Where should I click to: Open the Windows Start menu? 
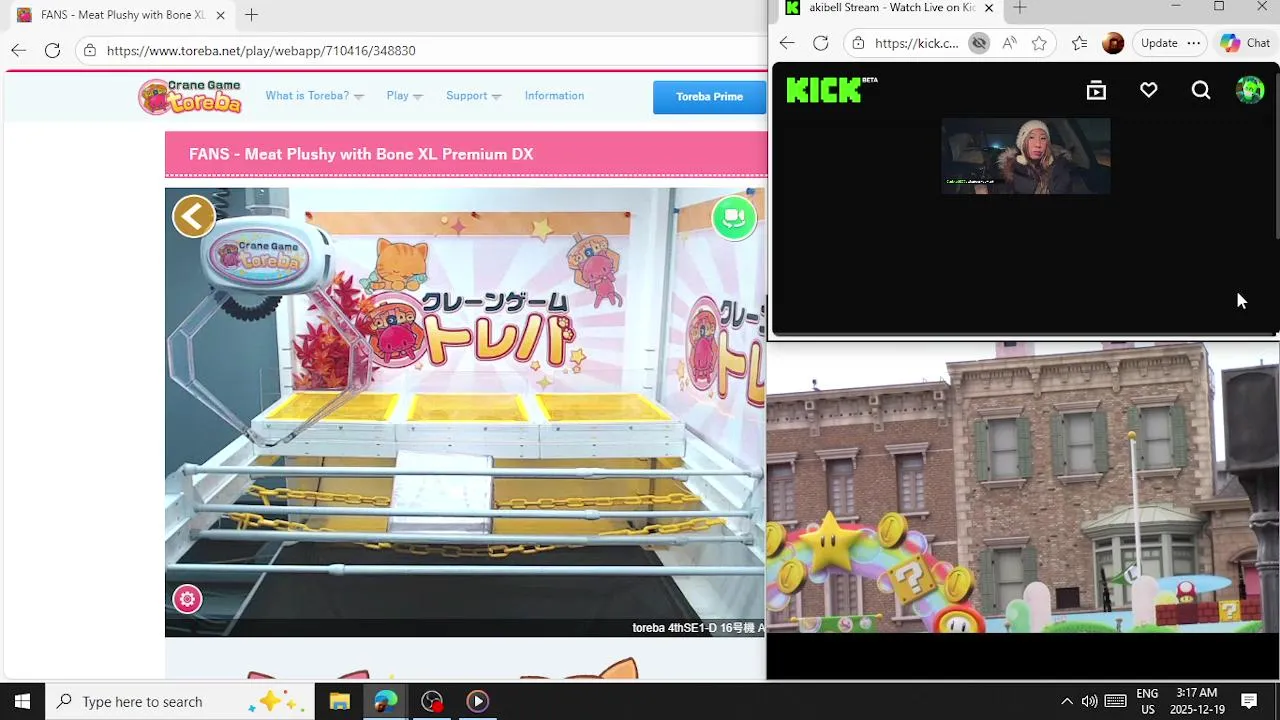point(22,701)
